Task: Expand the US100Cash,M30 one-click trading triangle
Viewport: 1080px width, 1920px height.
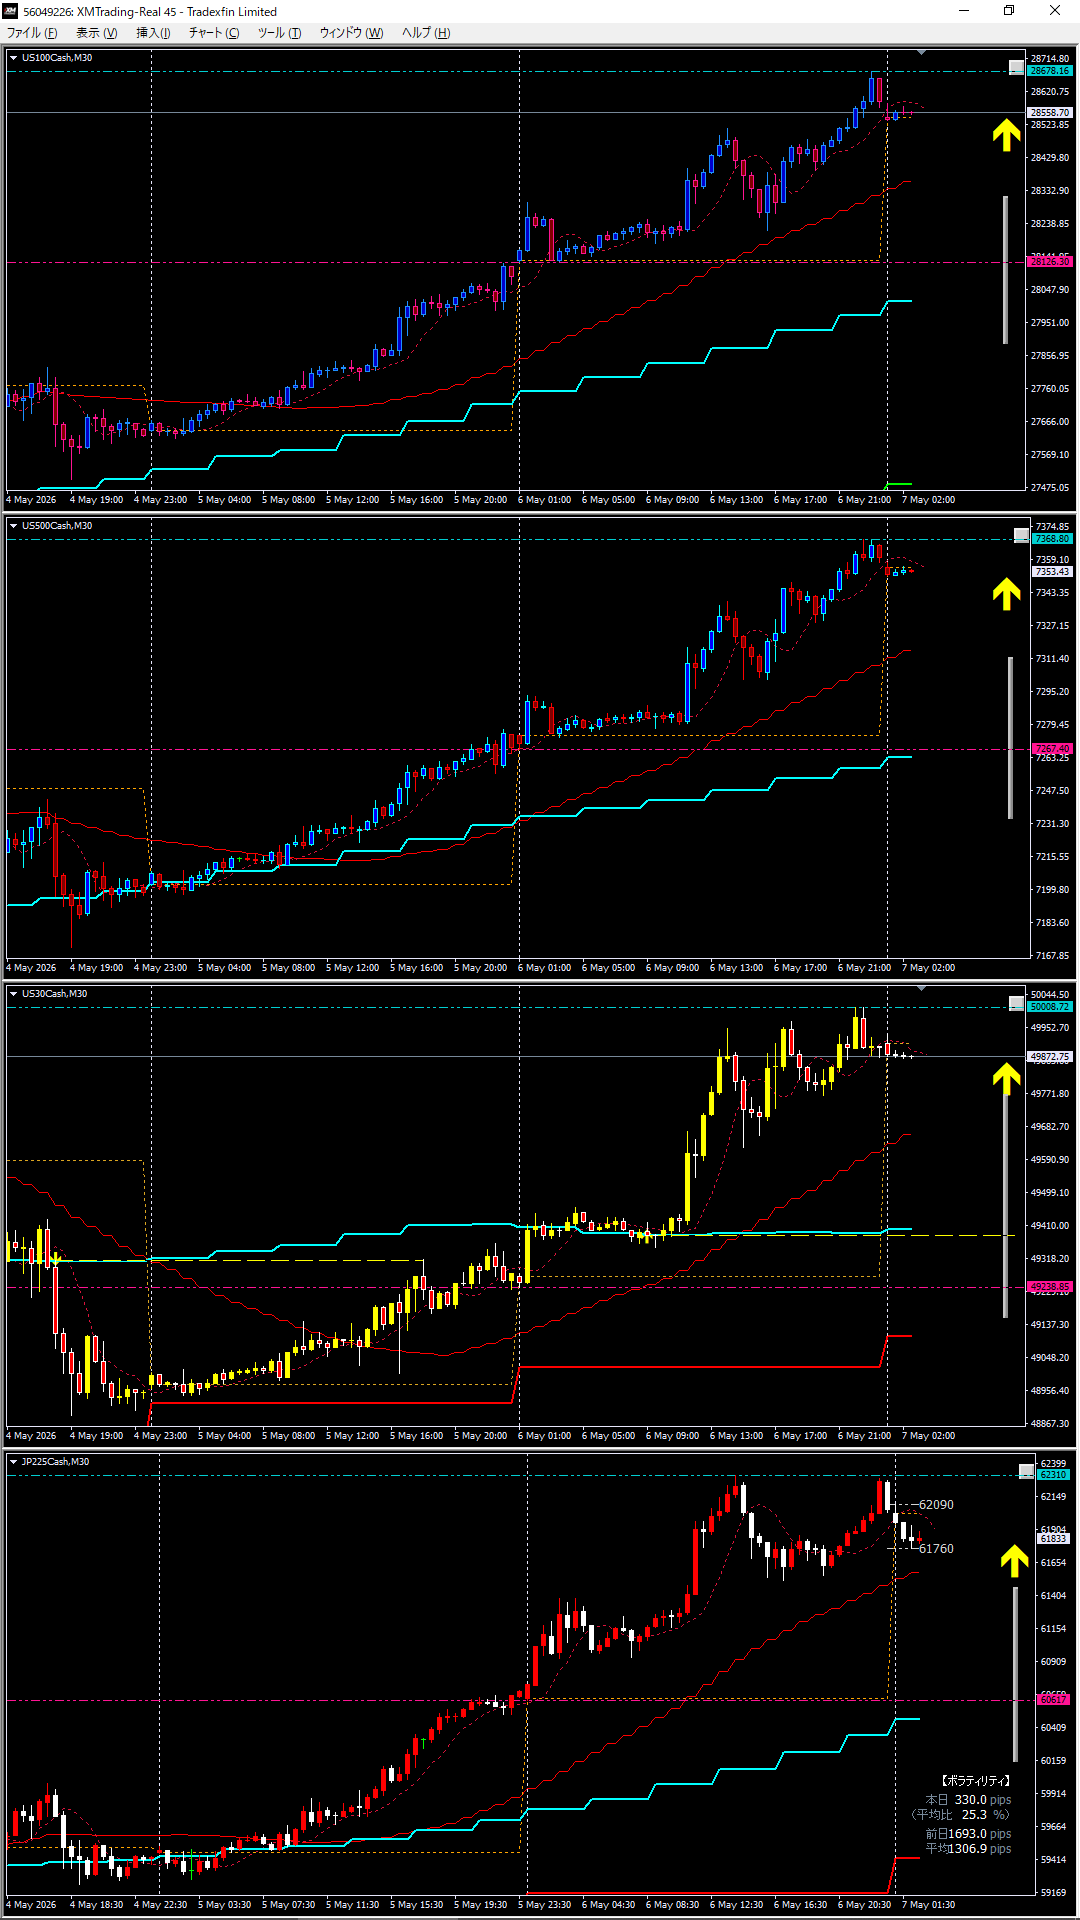Action: click(x=14, y=58)
